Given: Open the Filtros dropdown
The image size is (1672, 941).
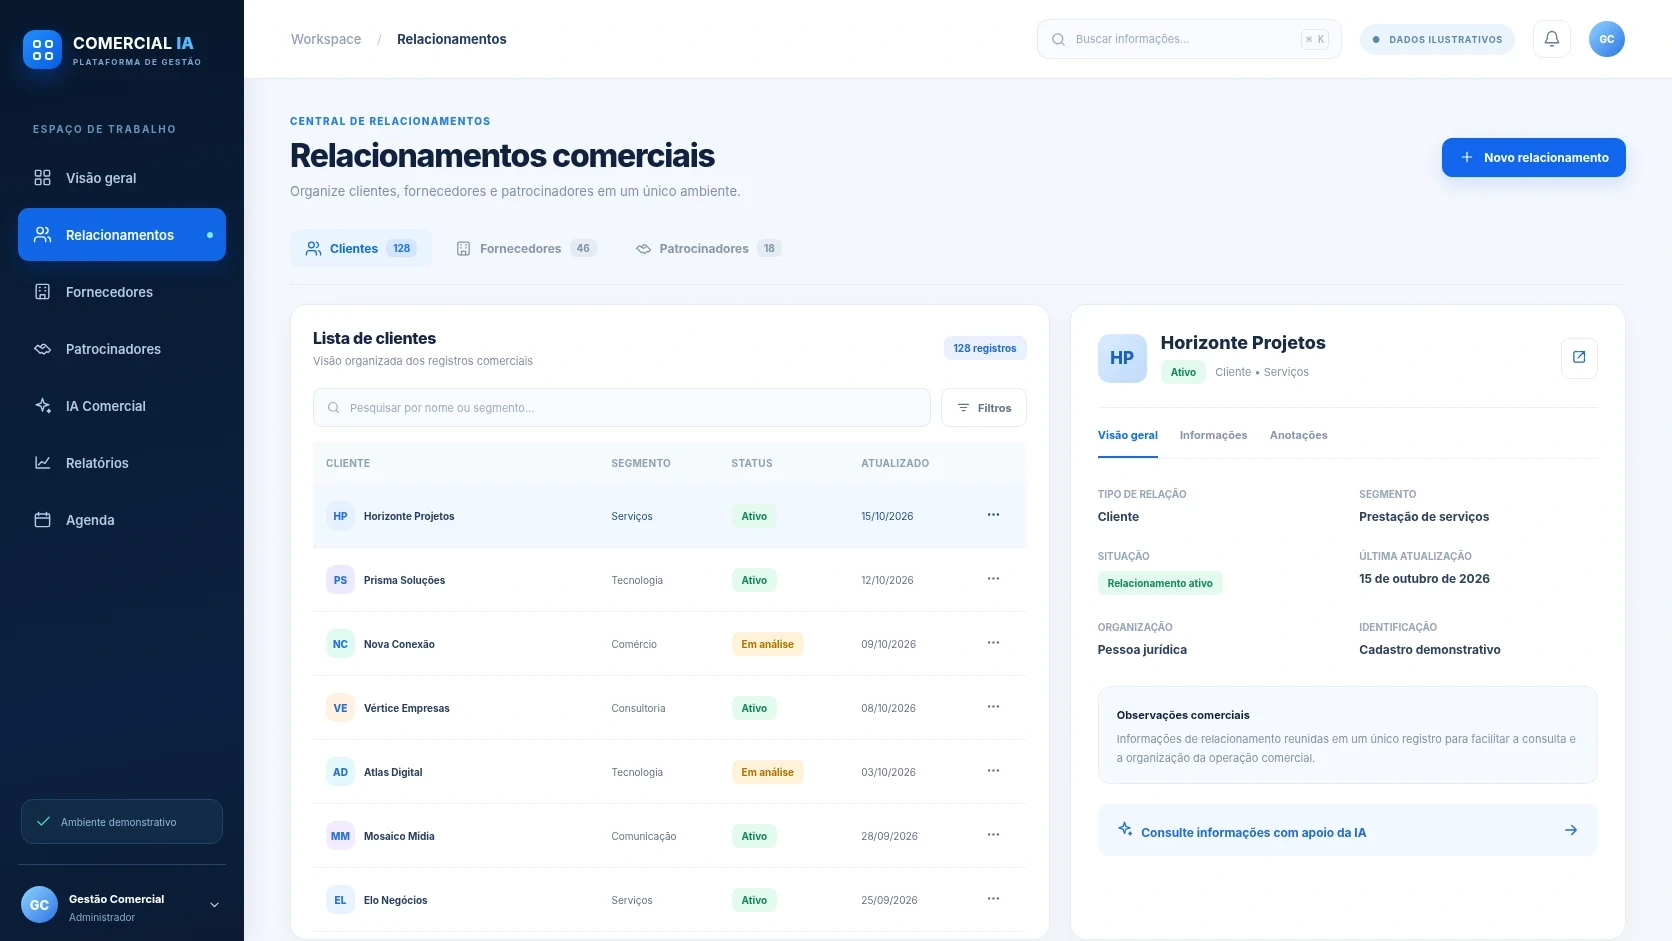Looking at the screenshot, I should coord(984,408).
